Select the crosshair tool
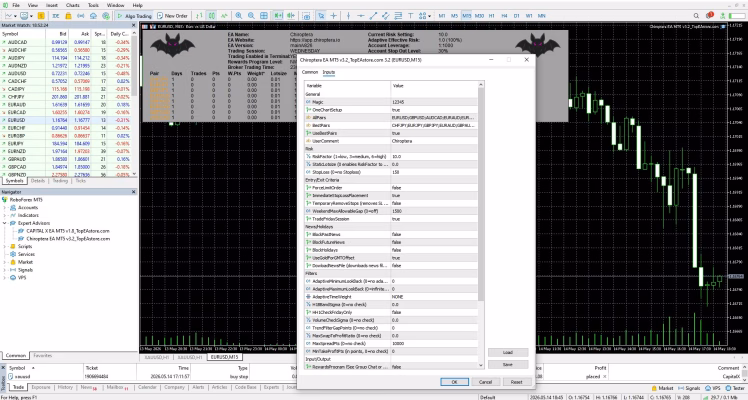Image resolution: width=748 pixels, height=400 pixels. coord(333,16)
